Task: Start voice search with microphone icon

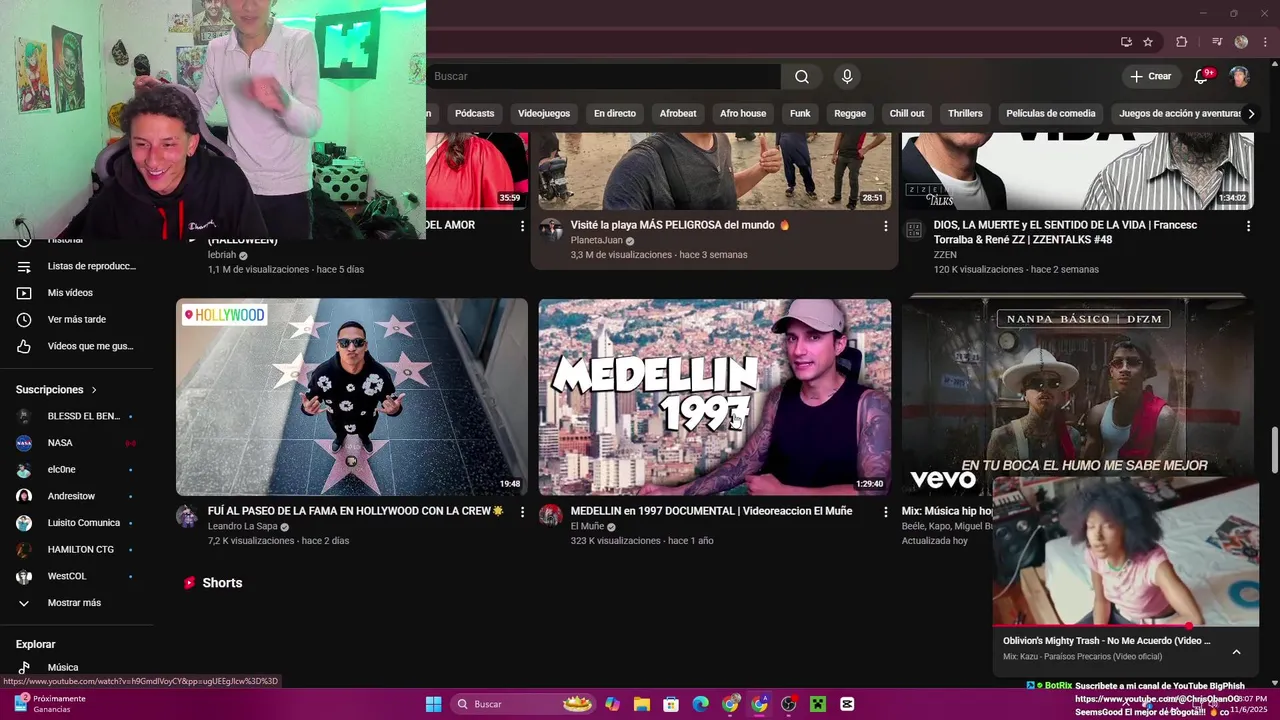Action: [x=847, y=76]
